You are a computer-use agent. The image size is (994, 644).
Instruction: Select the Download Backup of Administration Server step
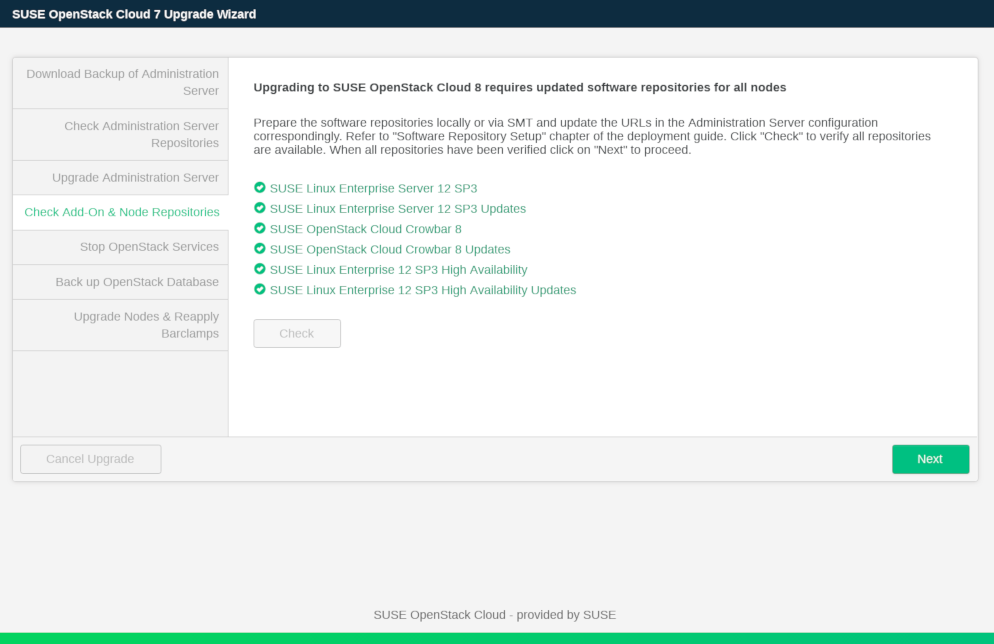pos(121,82)
